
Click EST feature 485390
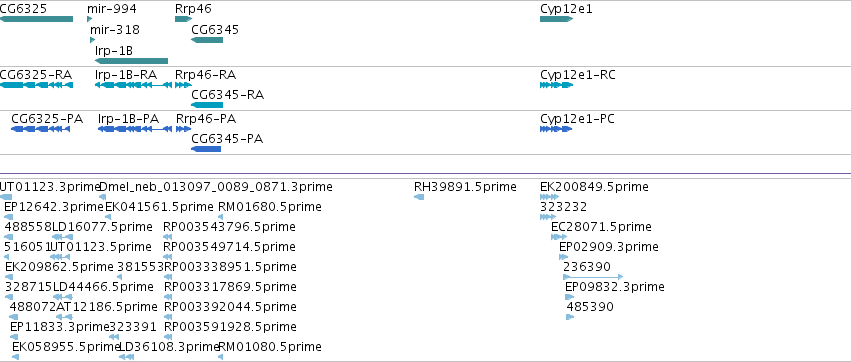(590, 307)
